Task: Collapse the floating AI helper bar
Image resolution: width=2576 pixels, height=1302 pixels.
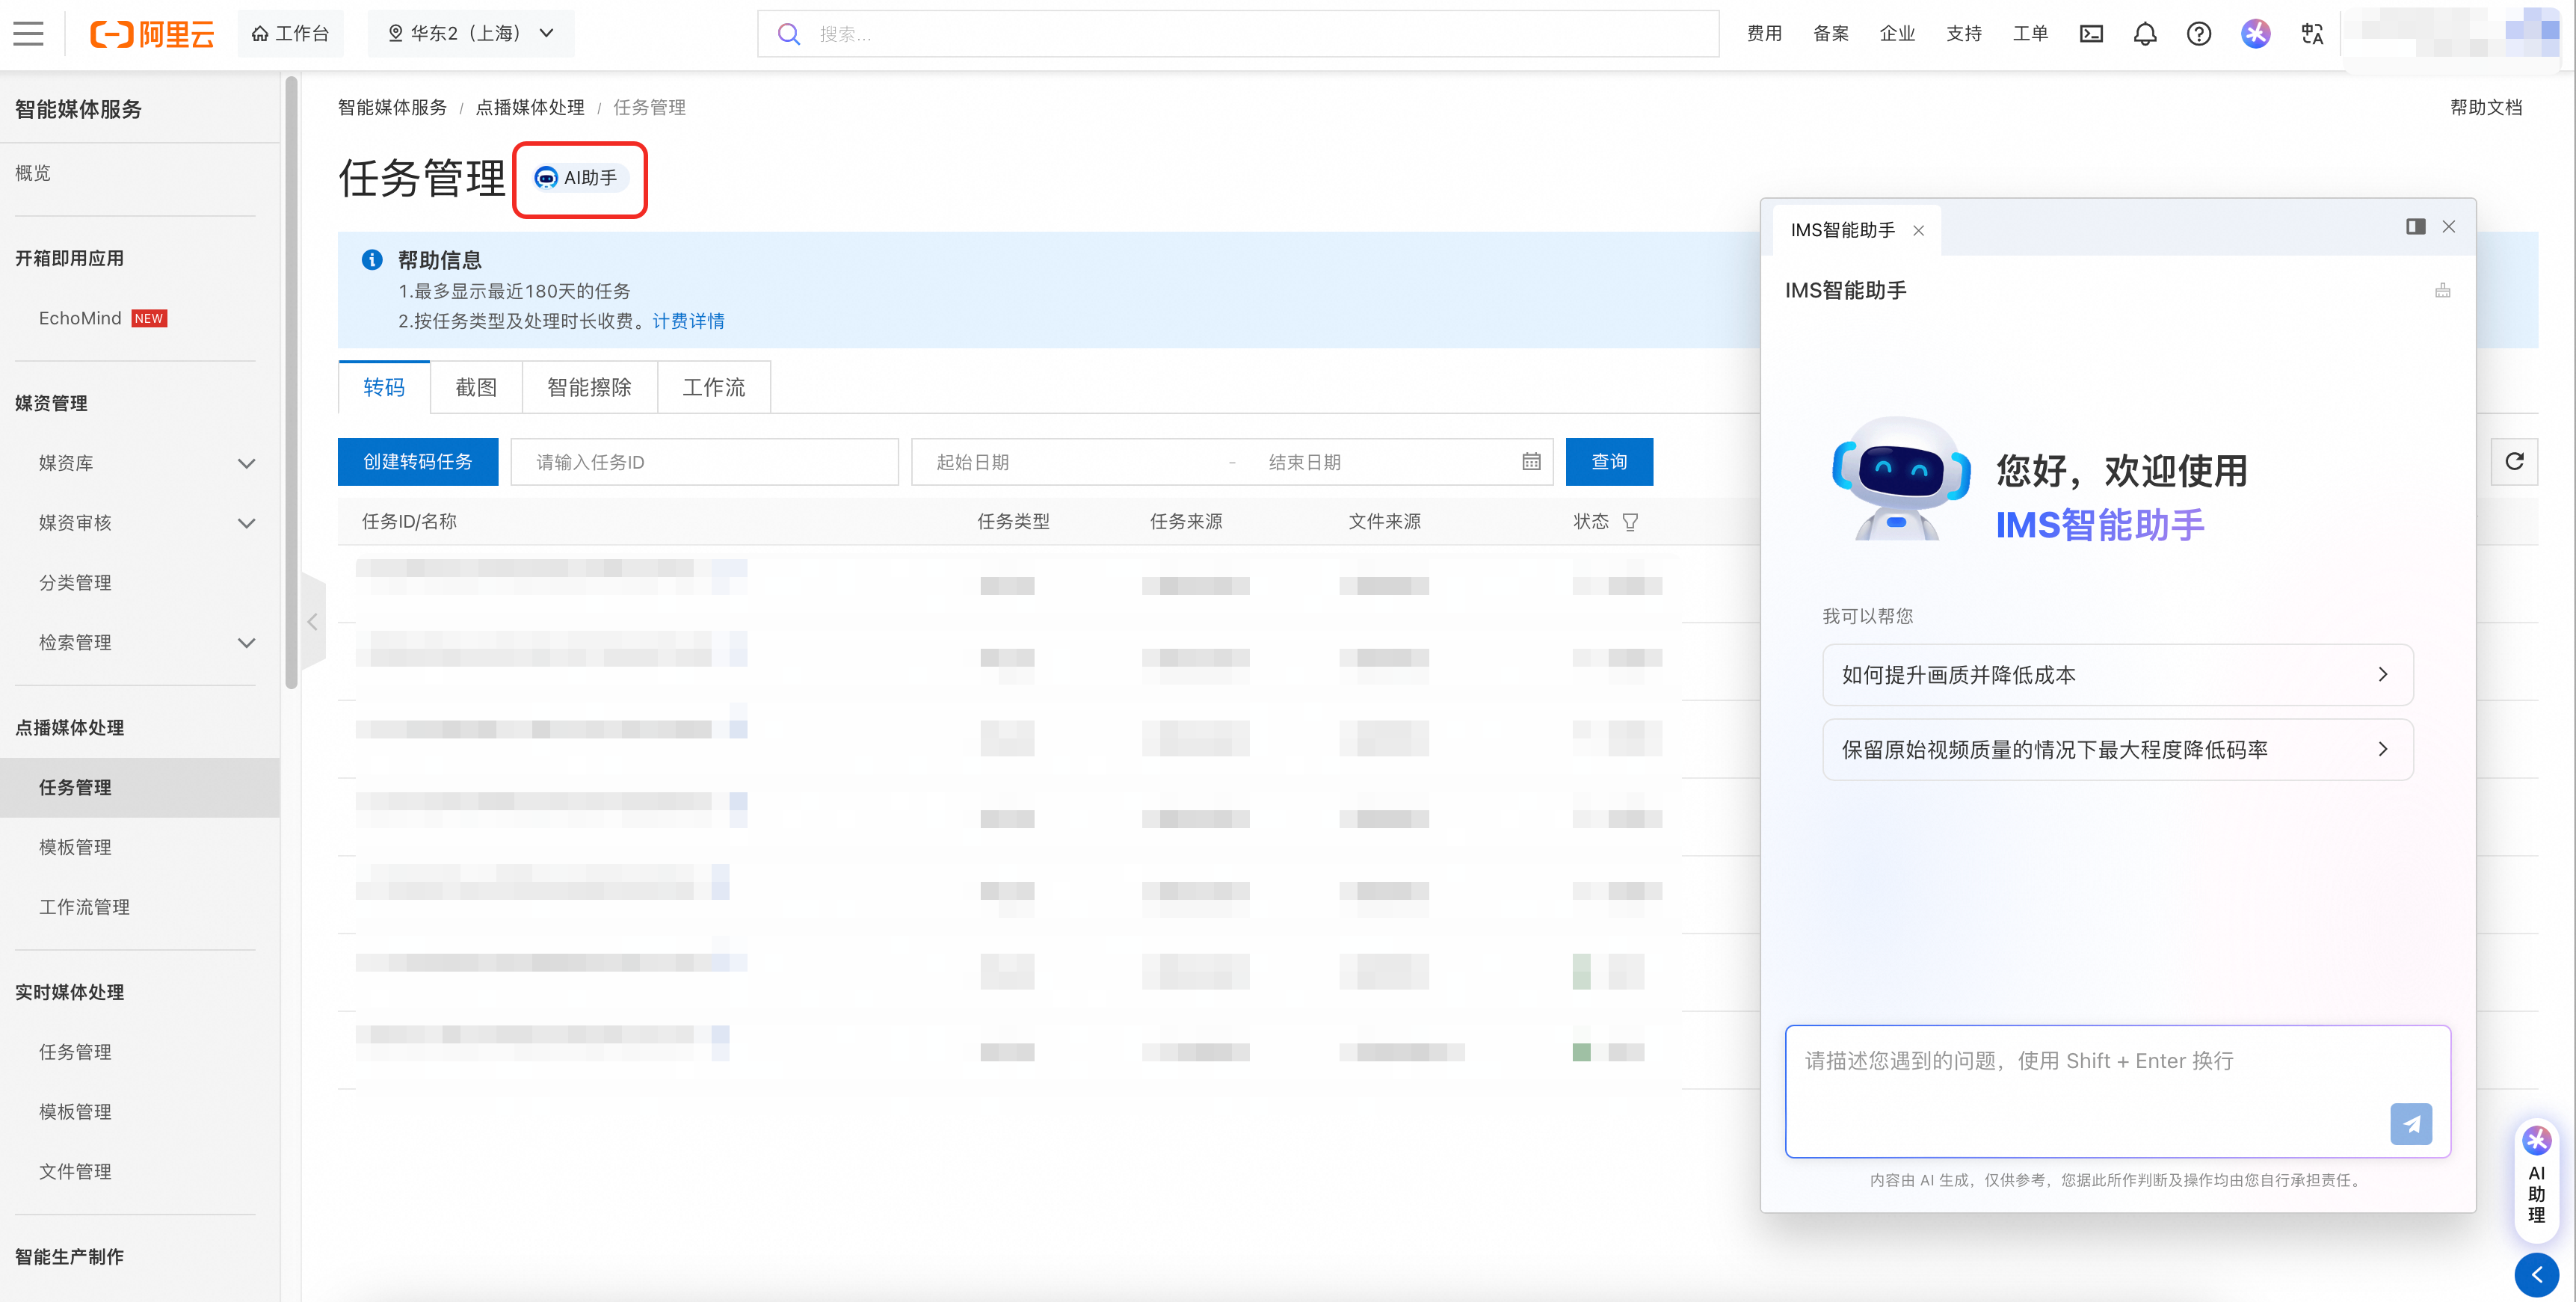Action: point(2536,1275)
